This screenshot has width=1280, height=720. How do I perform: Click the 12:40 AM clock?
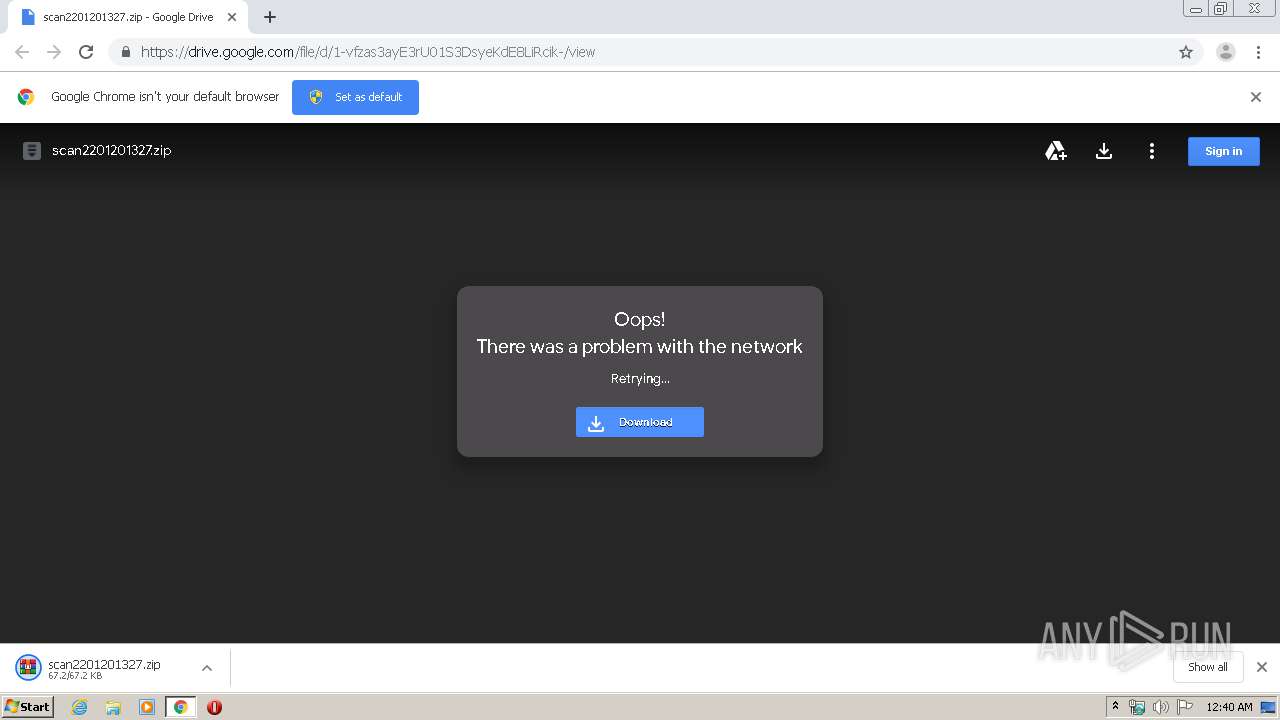click(1229, 707)
